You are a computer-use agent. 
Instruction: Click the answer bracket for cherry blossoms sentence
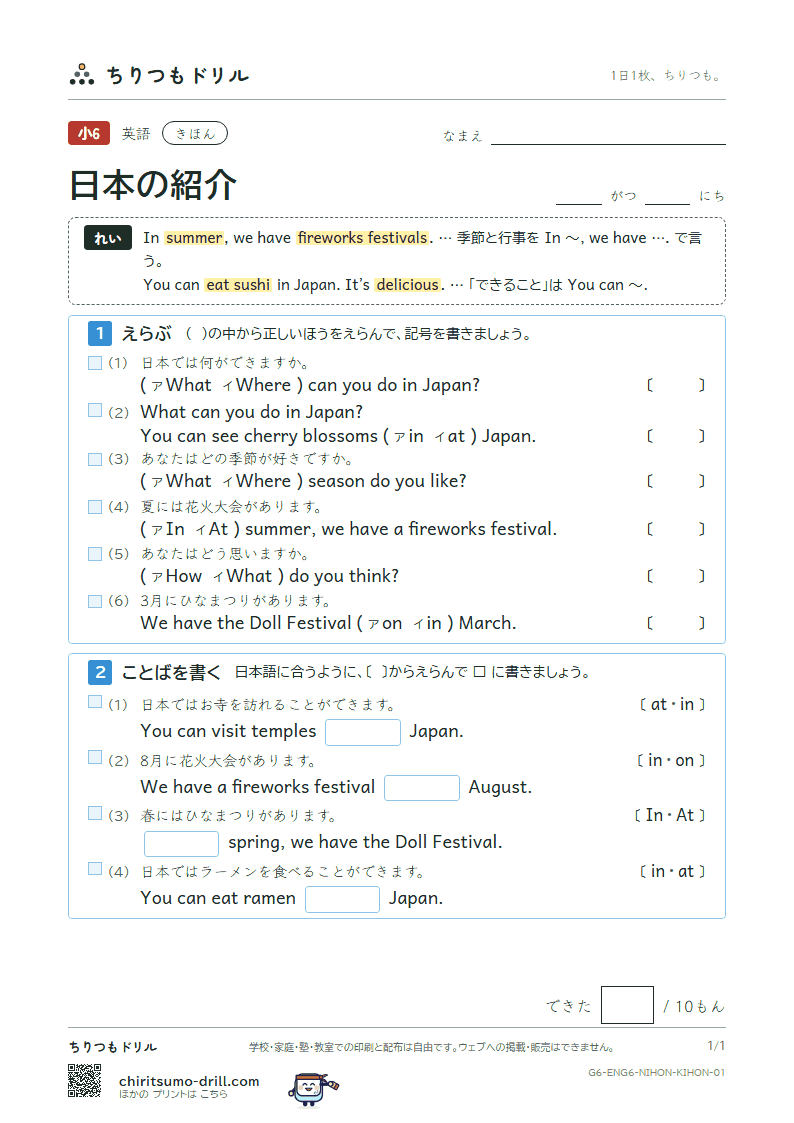point(676,436)
